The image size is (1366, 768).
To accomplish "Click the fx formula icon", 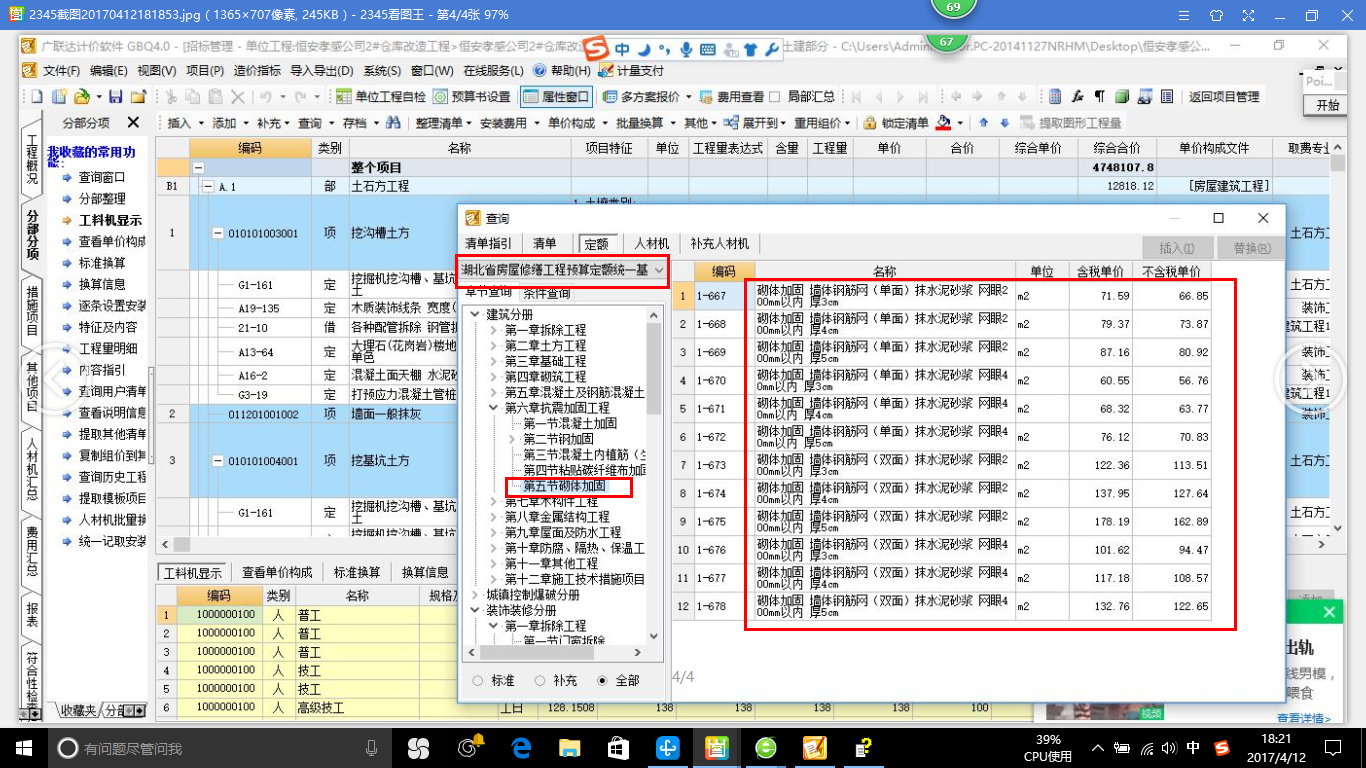I will 1078,97.
